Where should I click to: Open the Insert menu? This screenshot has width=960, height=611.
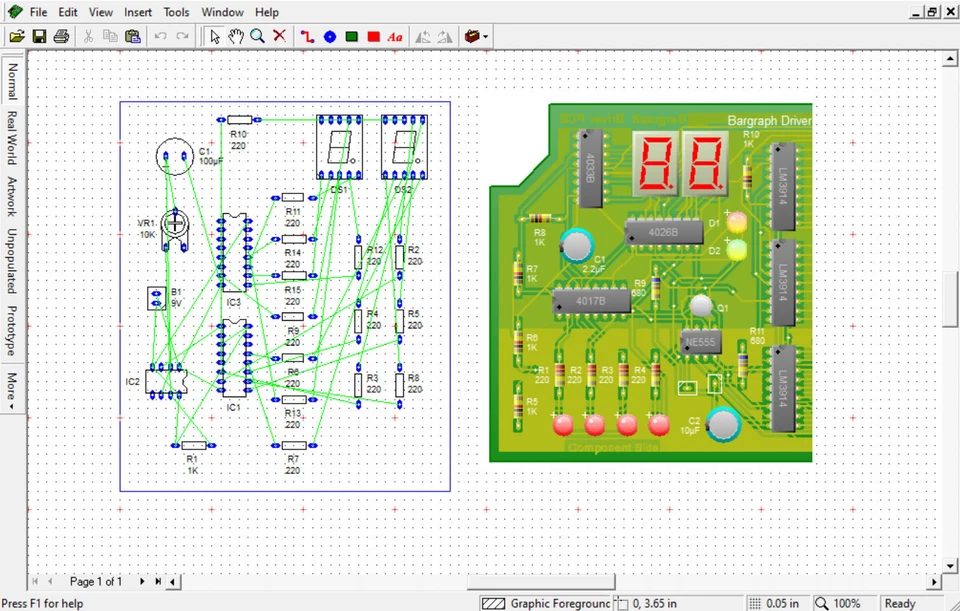(137, 12)
